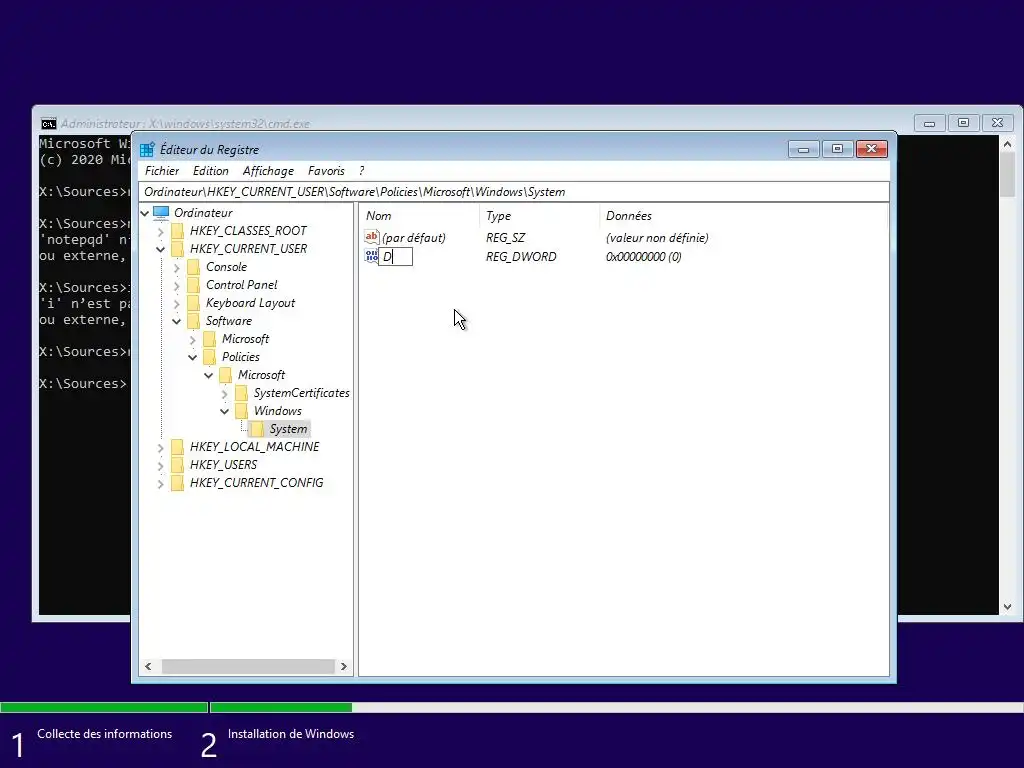The image size is (1024, 768).
Task: Click the Registry Editor title bar icon
Action: 148,150
